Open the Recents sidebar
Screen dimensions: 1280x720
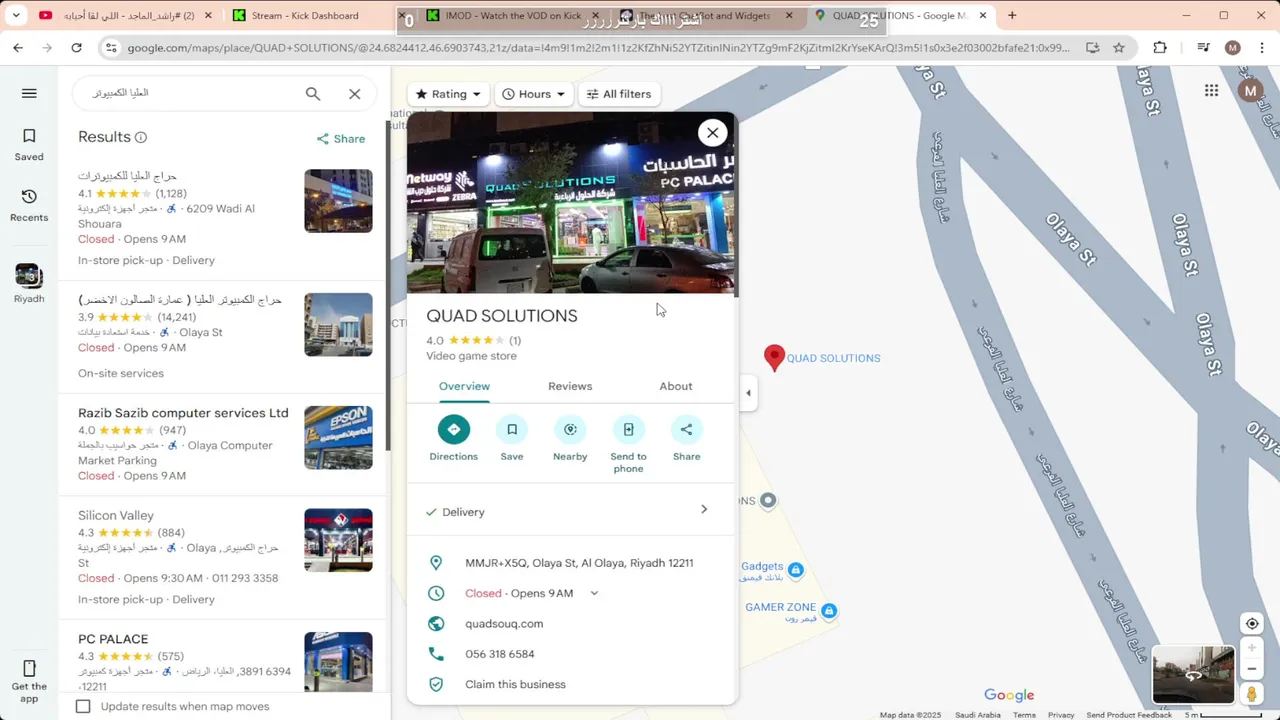[29, 205]
